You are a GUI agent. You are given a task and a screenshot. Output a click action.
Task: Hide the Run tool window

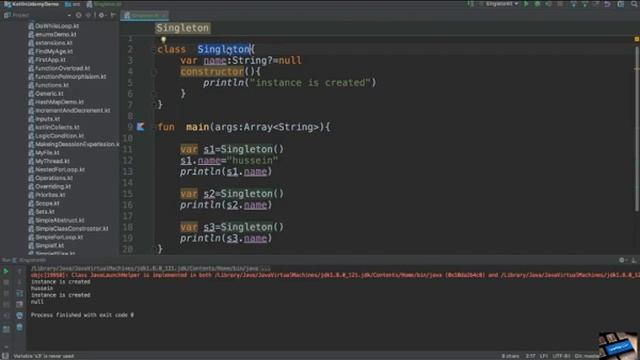(x=634, y=260)
